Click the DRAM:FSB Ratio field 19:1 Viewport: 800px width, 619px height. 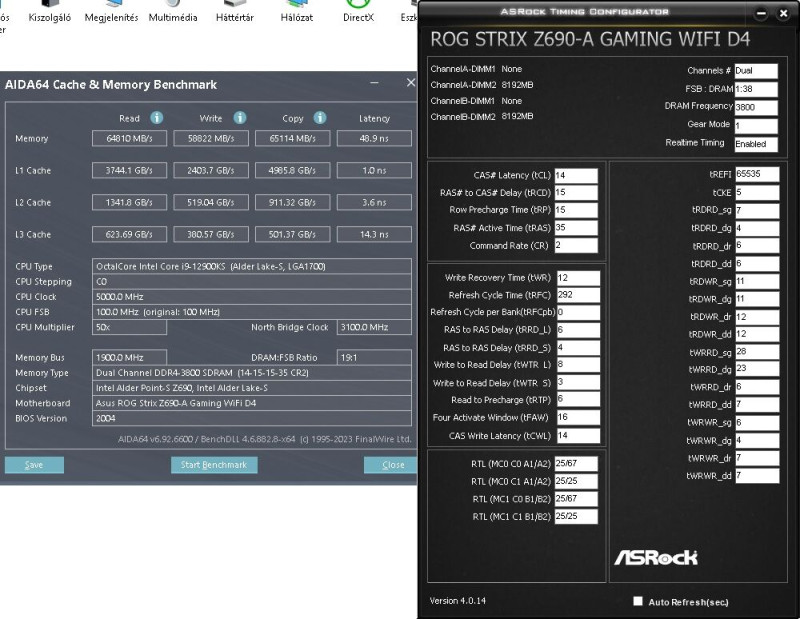pos(374,357)
